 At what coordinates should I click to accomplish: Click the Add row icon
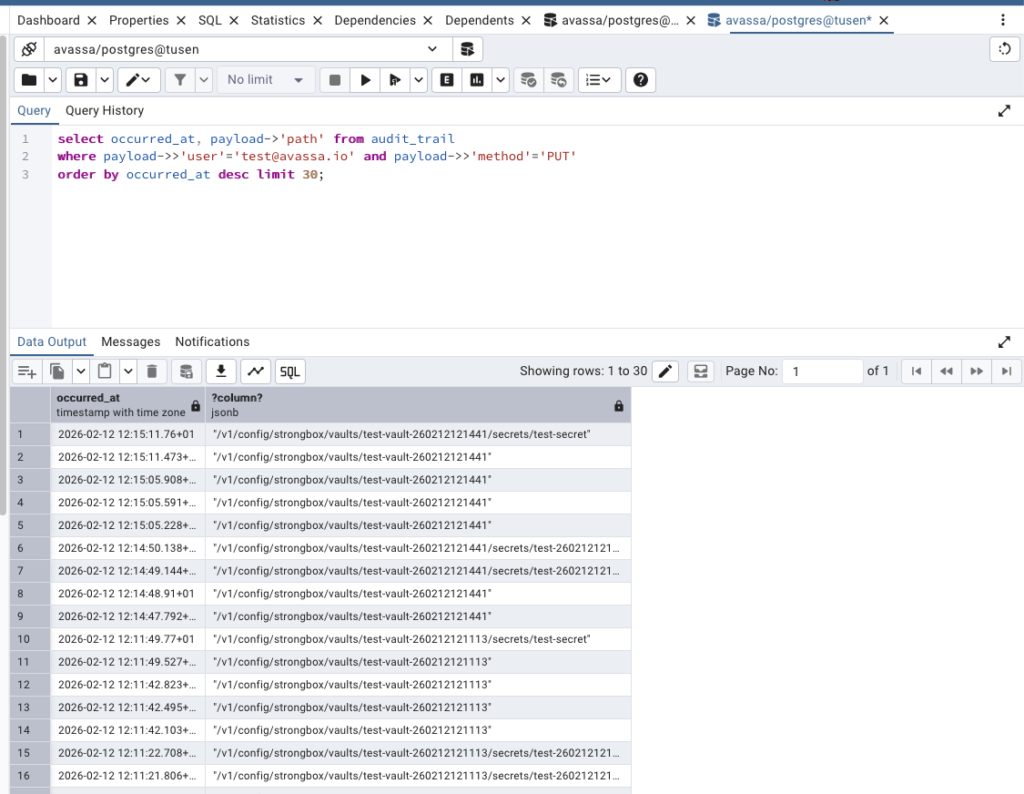coord(27,372)
